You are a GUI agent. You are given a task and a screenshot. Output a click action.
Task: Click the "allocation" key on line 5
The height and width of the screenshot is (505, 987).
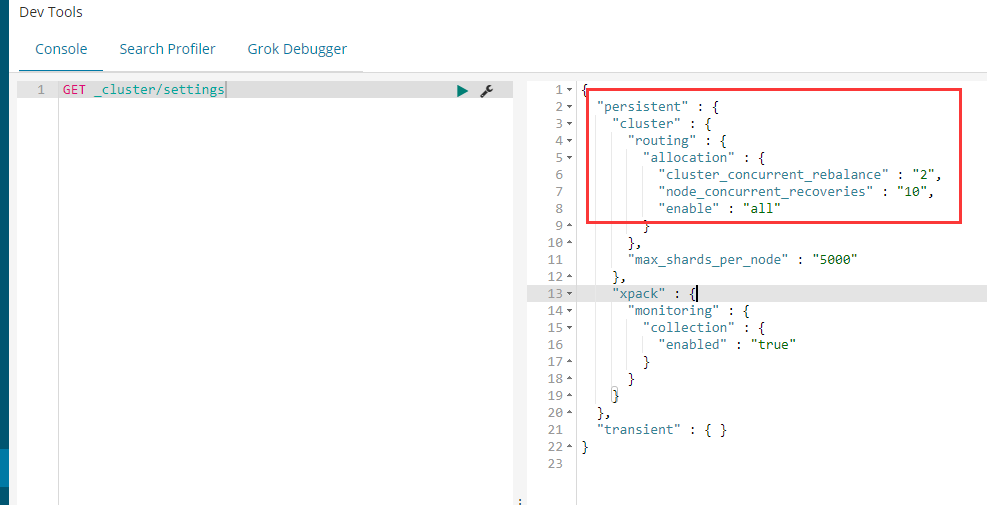pos(689,158)
